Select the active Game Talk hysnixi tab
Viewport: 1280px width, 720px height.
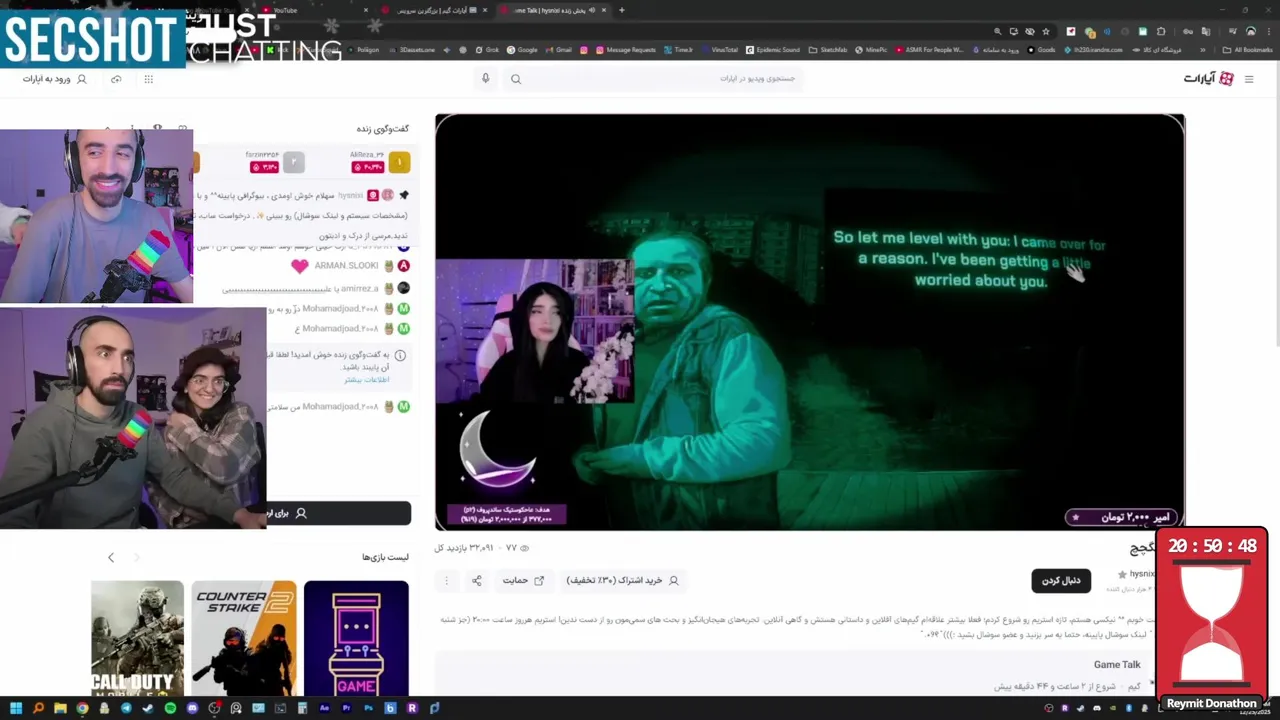coord(553,10)
